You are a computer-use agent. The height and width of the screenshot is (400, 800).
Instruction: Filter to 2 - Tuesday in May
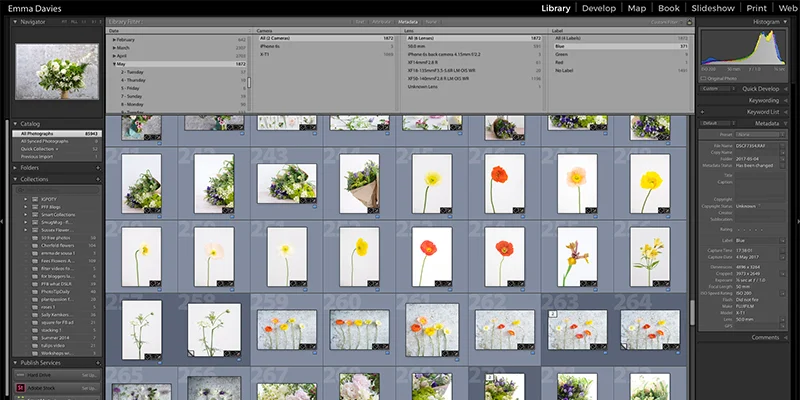coord(179,72)
